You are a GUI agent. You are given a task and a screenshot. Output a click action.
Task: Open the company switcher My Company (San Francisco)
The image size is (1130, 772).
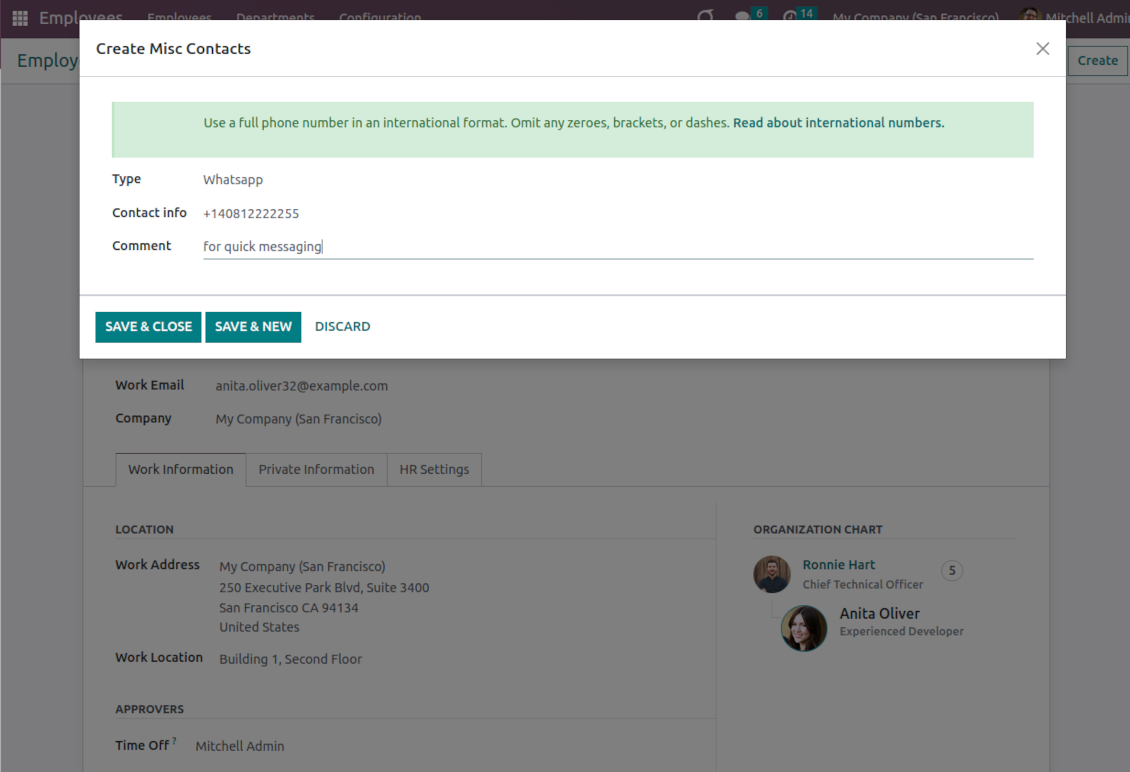point(915,18)
